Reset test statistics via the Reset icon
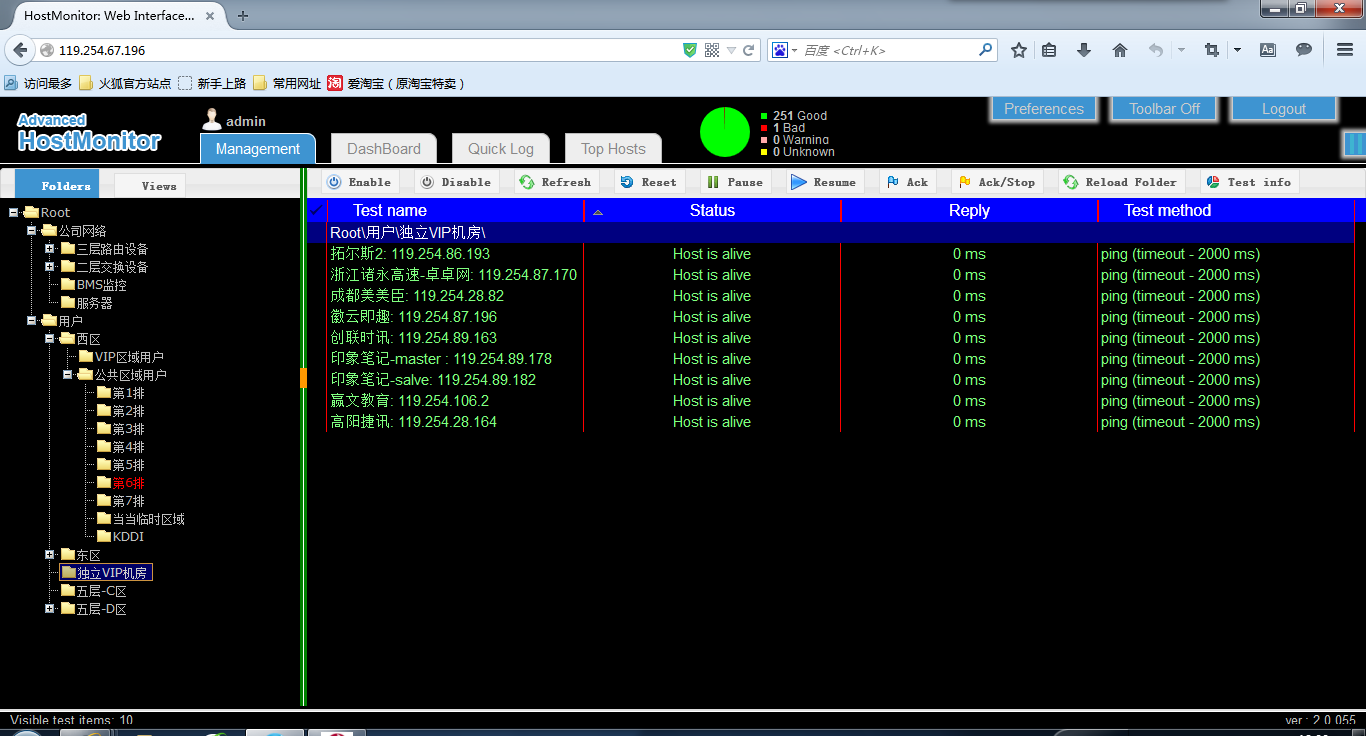1366x736 pixels. [x=627, y=182]
